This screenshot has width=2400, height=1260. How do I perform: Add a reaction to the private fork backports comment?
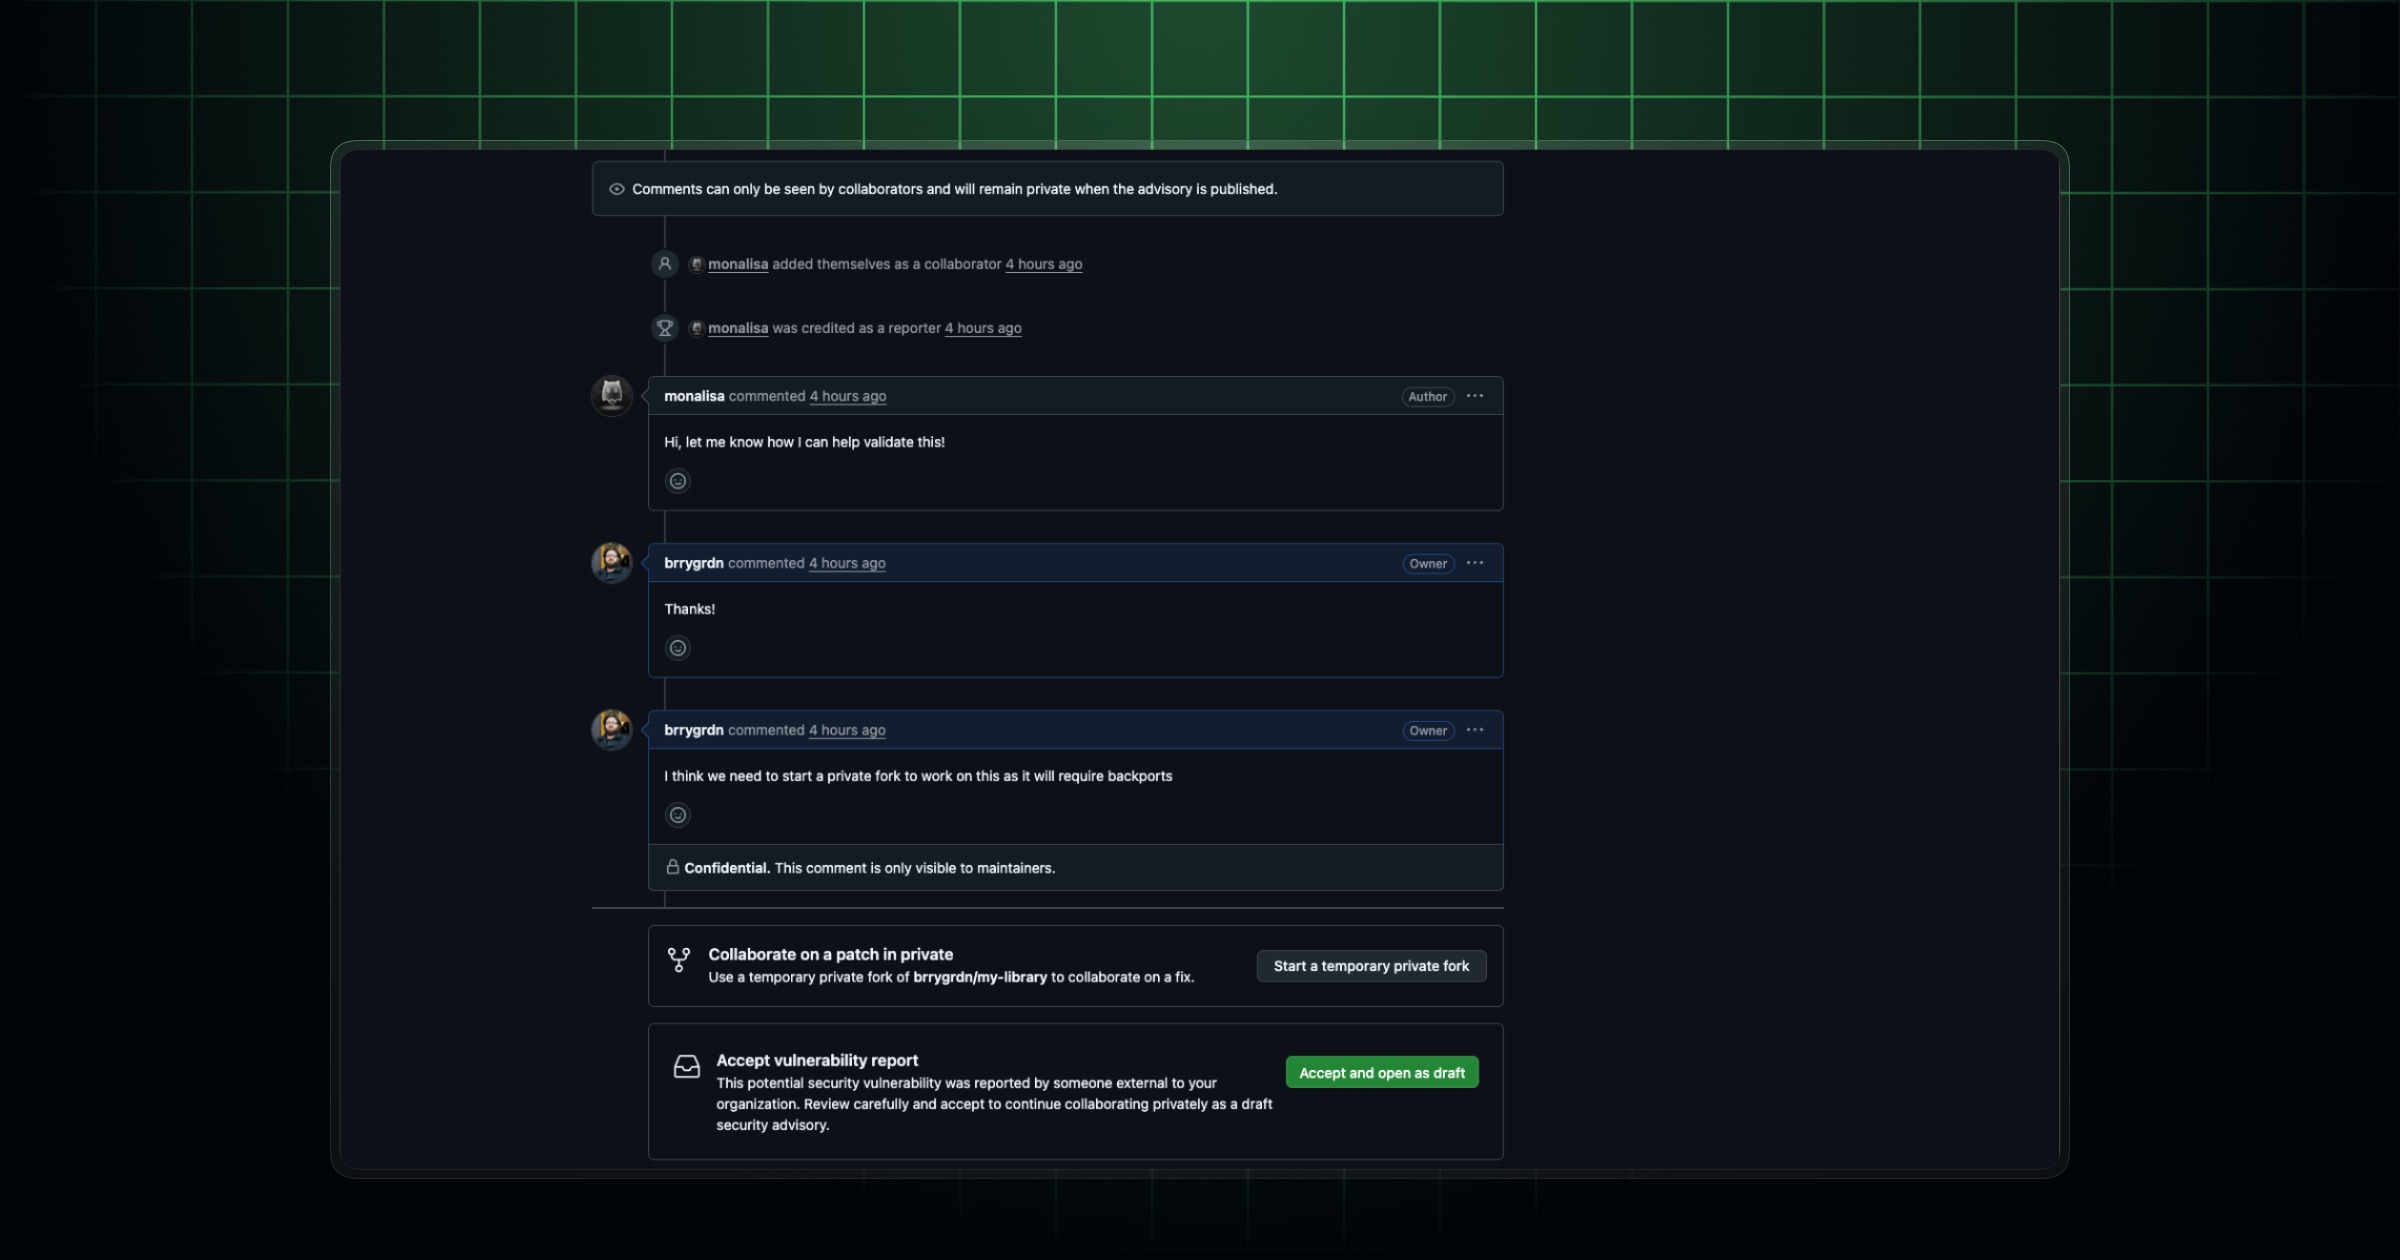pyautogui.click(x=678, y=815)
